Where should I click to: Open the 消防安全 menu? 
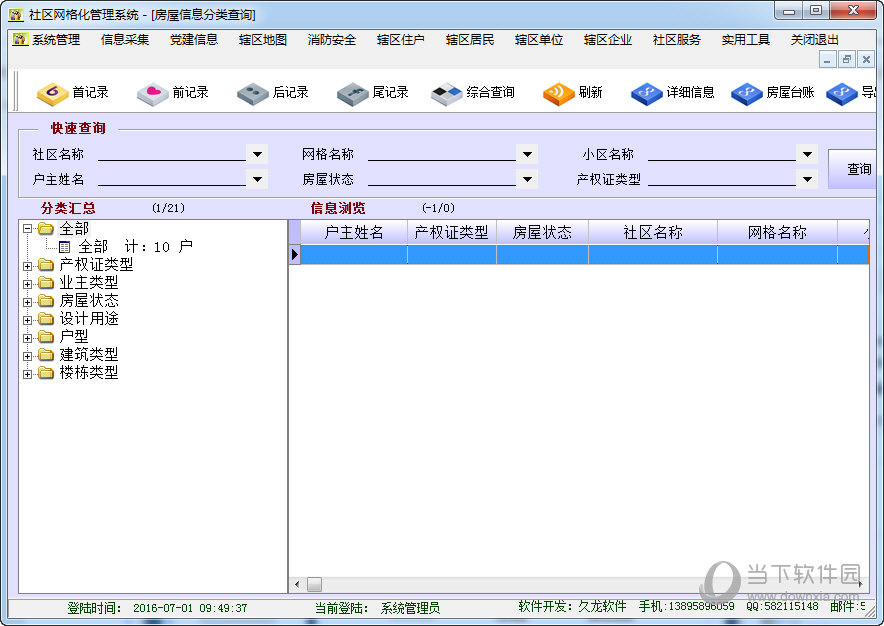click(332, 39)
